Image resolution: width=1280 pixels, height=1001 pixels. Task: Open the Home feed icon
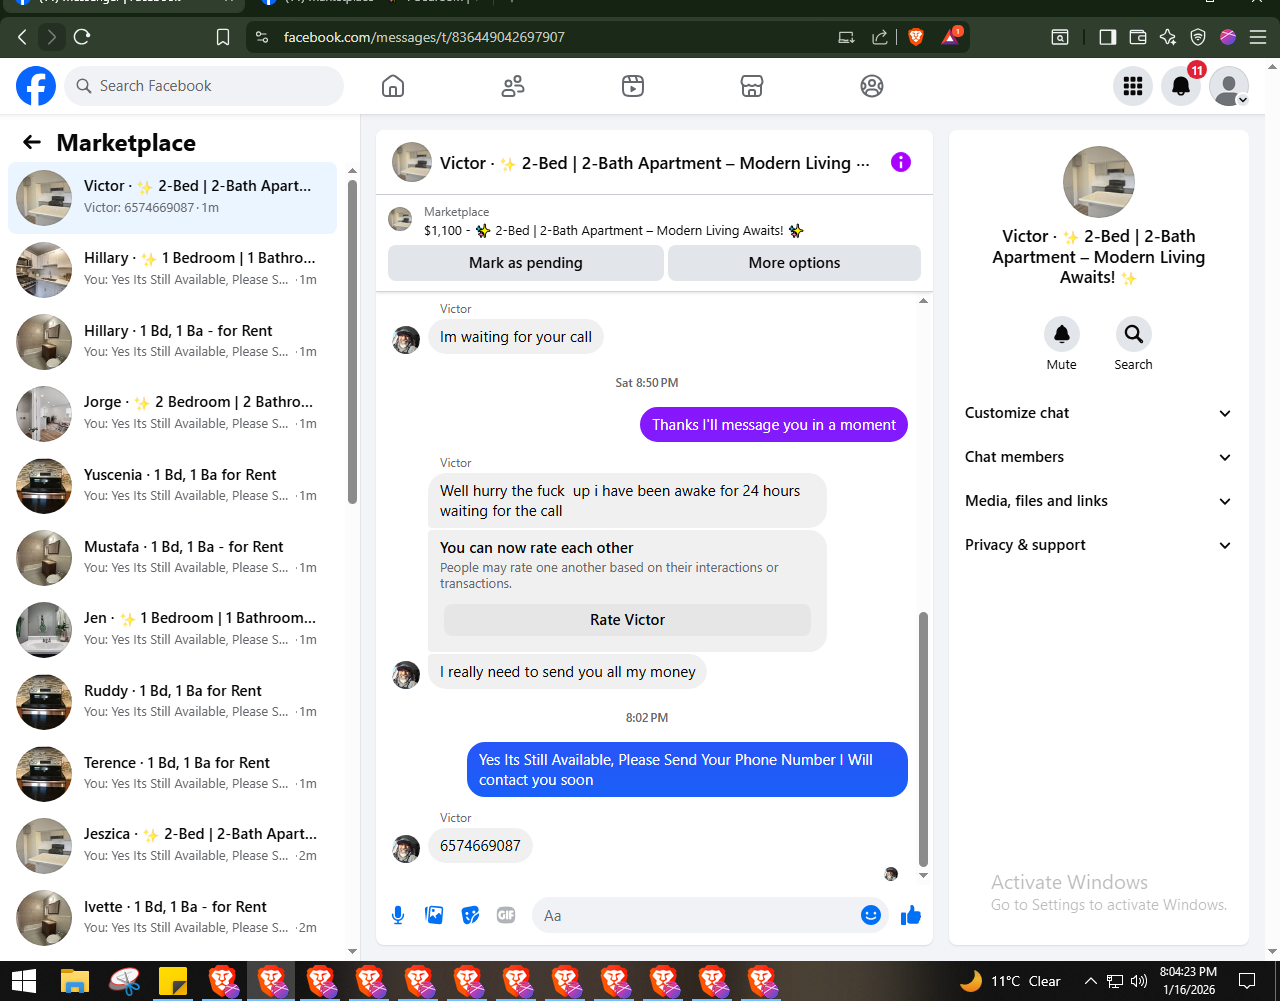(393, 86)
